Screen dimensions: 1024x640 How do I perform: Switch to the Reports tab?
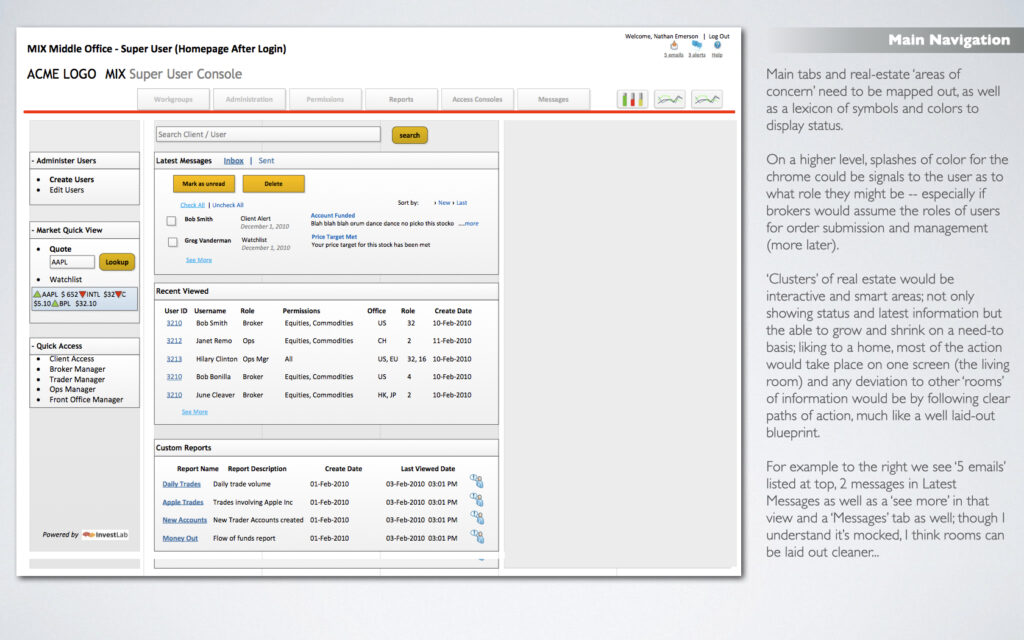point(401,99)
